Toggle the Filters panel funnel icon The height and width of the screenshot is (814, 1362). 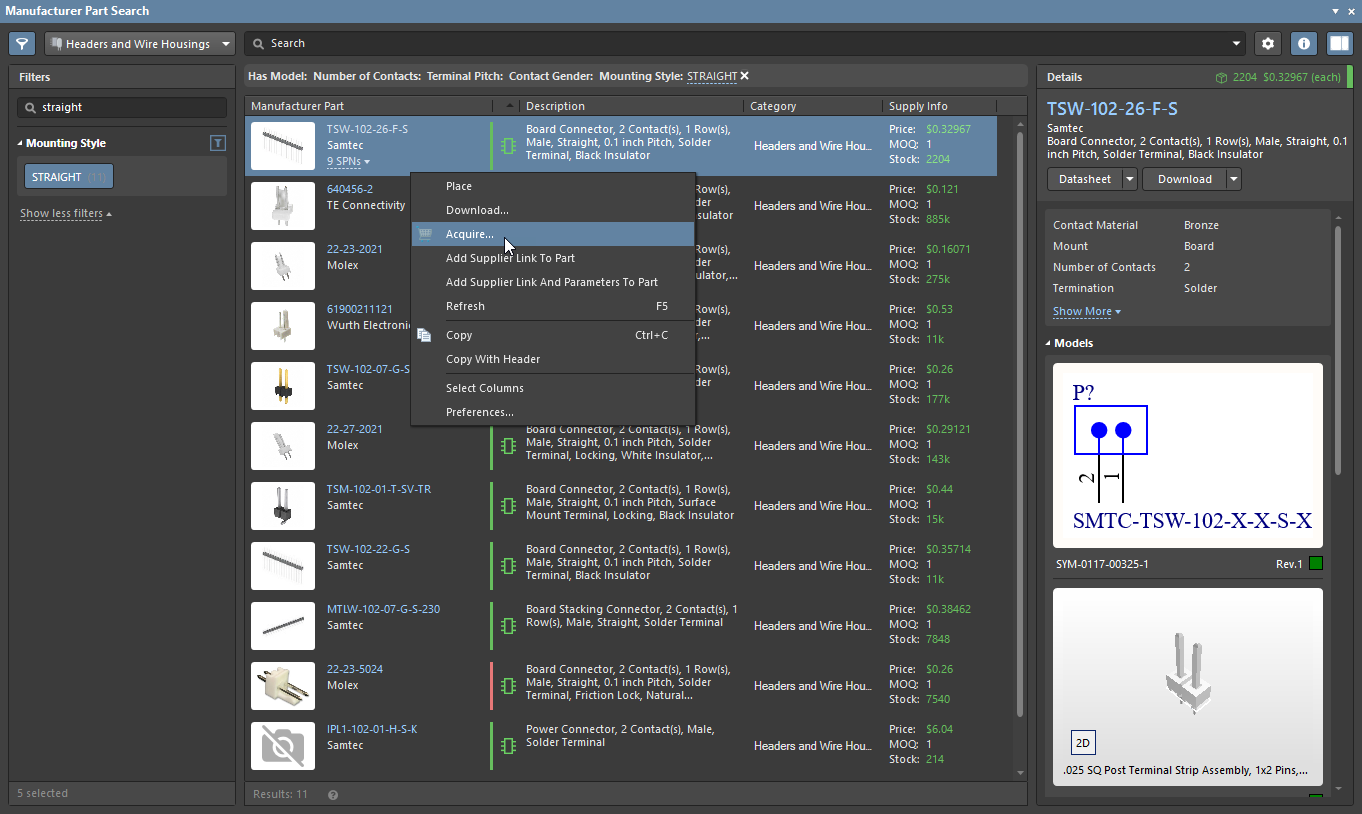[x=22, y=44]
